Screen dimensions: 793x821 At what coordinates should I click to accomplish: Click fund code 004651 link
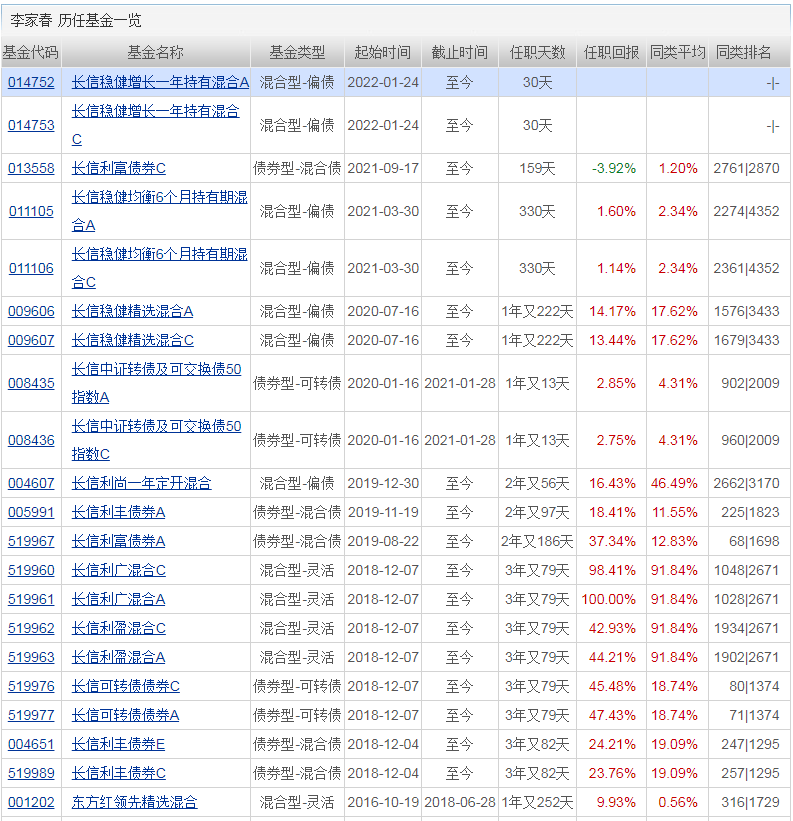click(31, 744)
